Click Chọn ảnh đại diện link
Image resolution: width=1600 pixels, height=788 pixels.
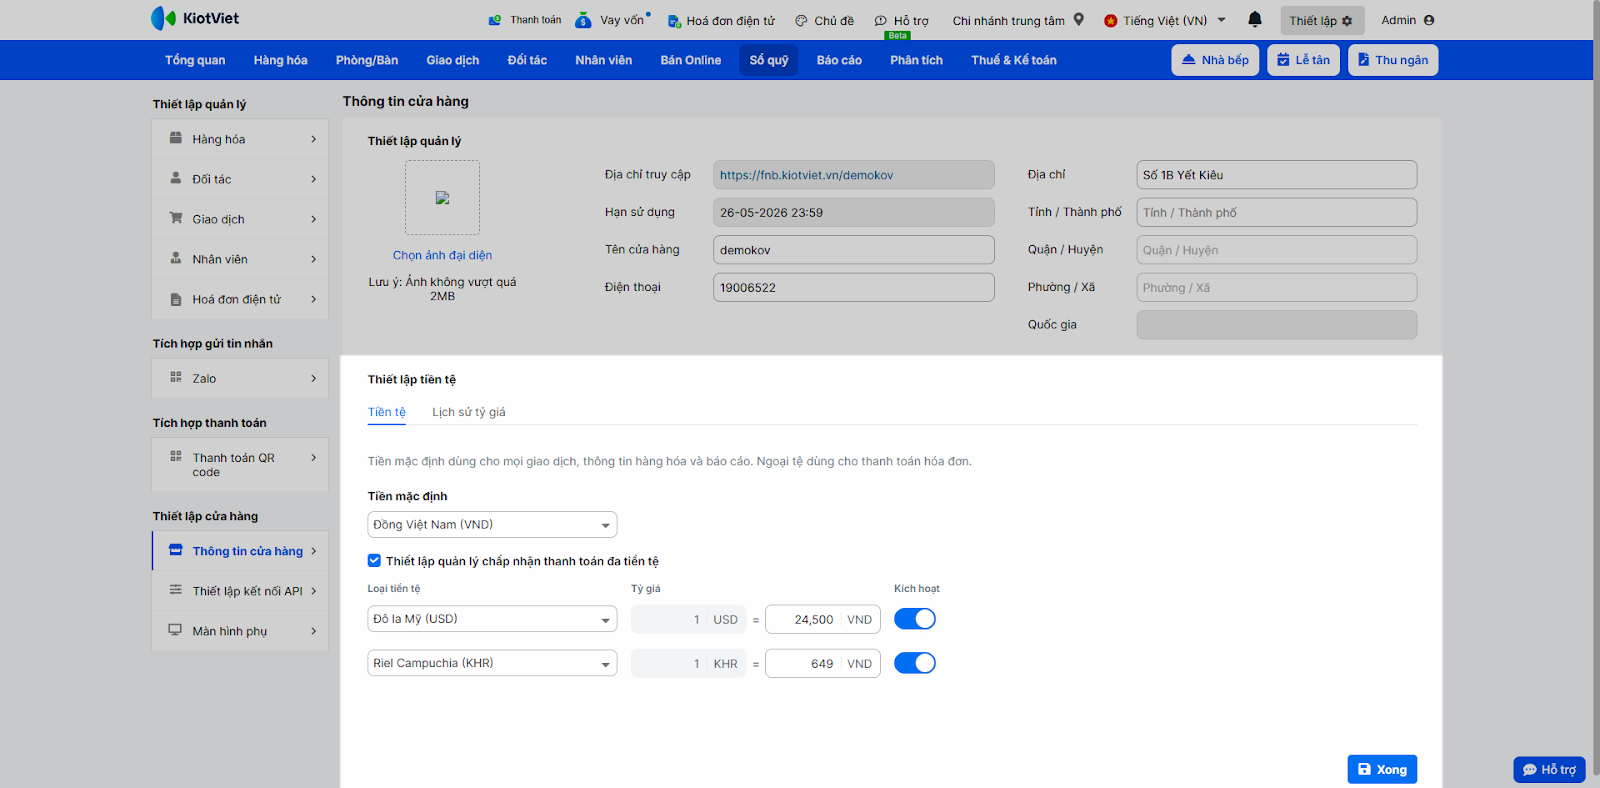tap(442, 255)
